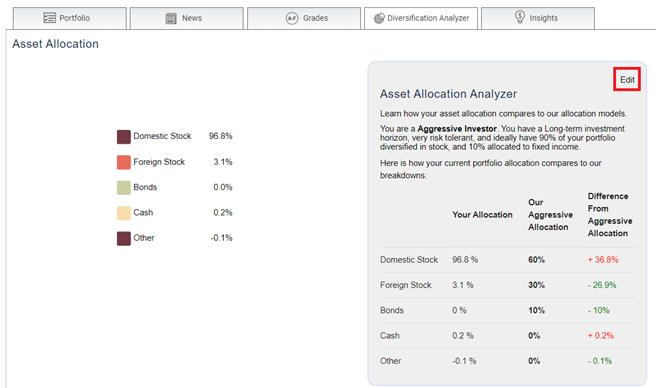The width and height of the screenshot is (656, 388).
Task: Click the 0.2 % allocation cell
Action: click(x=463, y=336)
